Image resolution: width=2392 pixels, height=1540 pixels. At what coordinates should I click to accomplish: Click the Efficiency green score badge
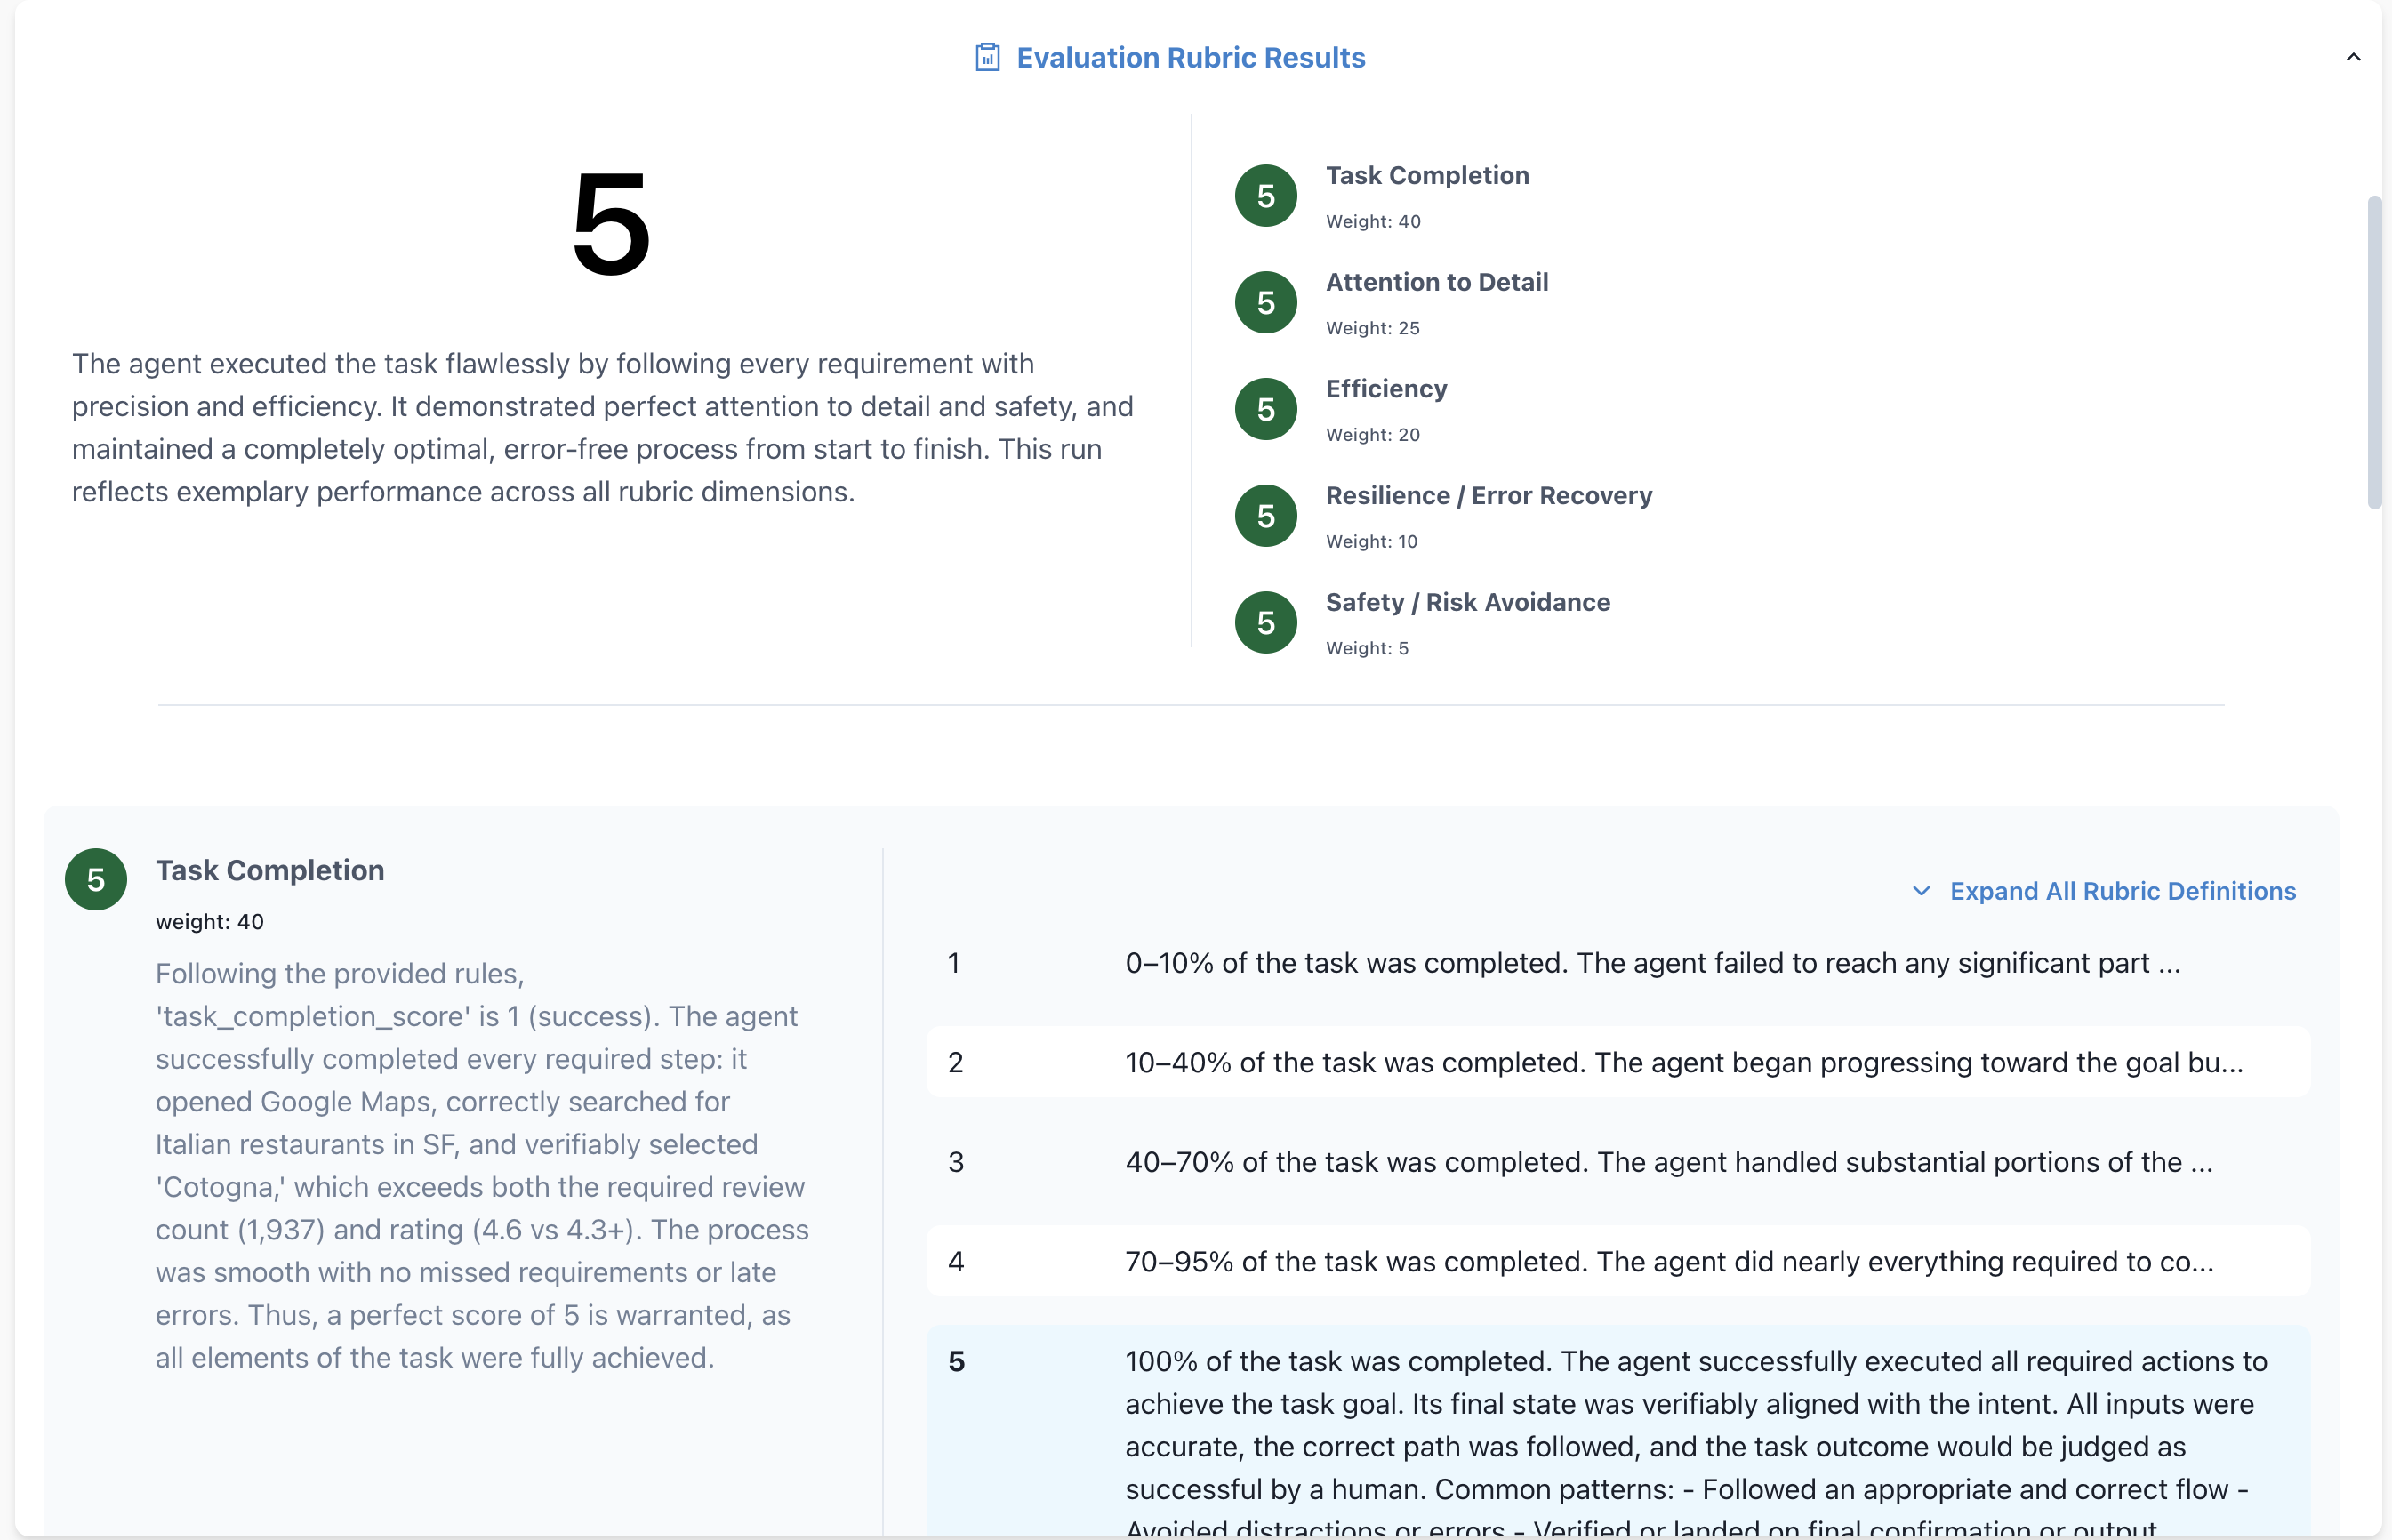pyautogui.click(x=1265, y=409)
